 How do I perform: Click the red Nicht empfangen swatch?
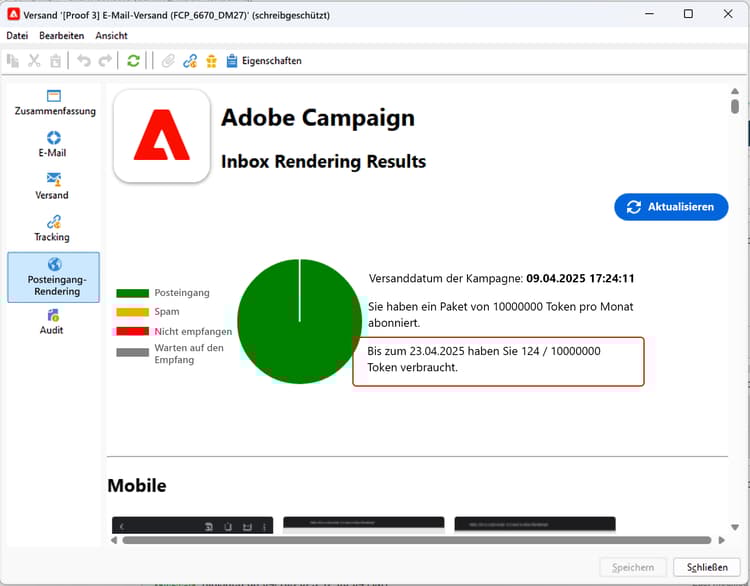[x=132, y=331]
